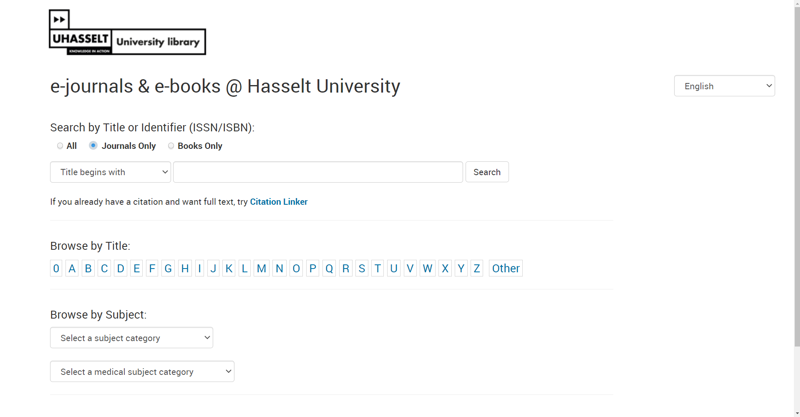Open the subject category dropdown
Viewport: 800px width, 417px height.
(x=131, y=338)
